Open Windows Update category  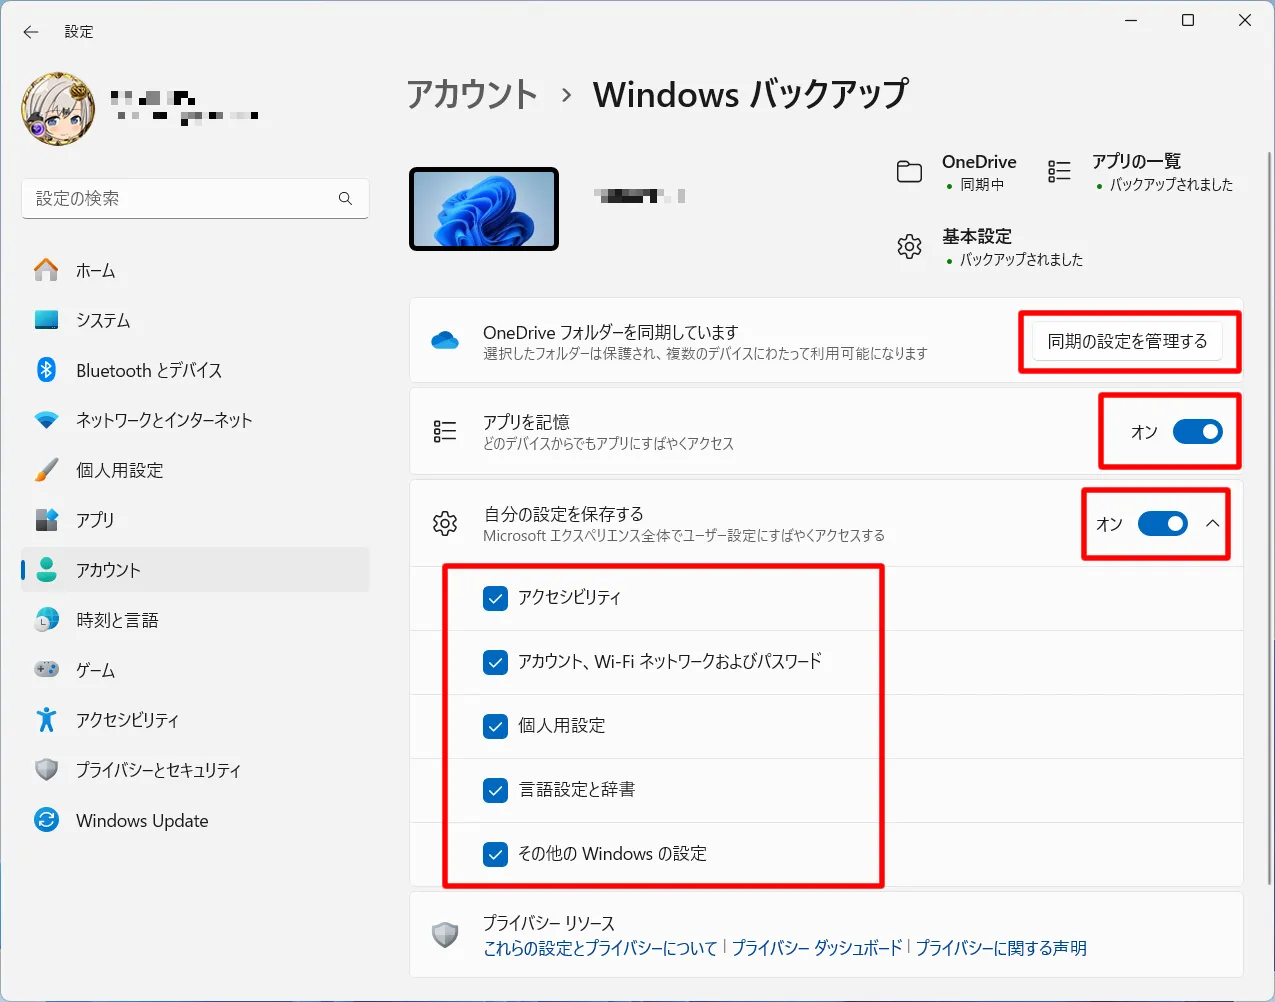pyautogui.click(x=195, y=820)
